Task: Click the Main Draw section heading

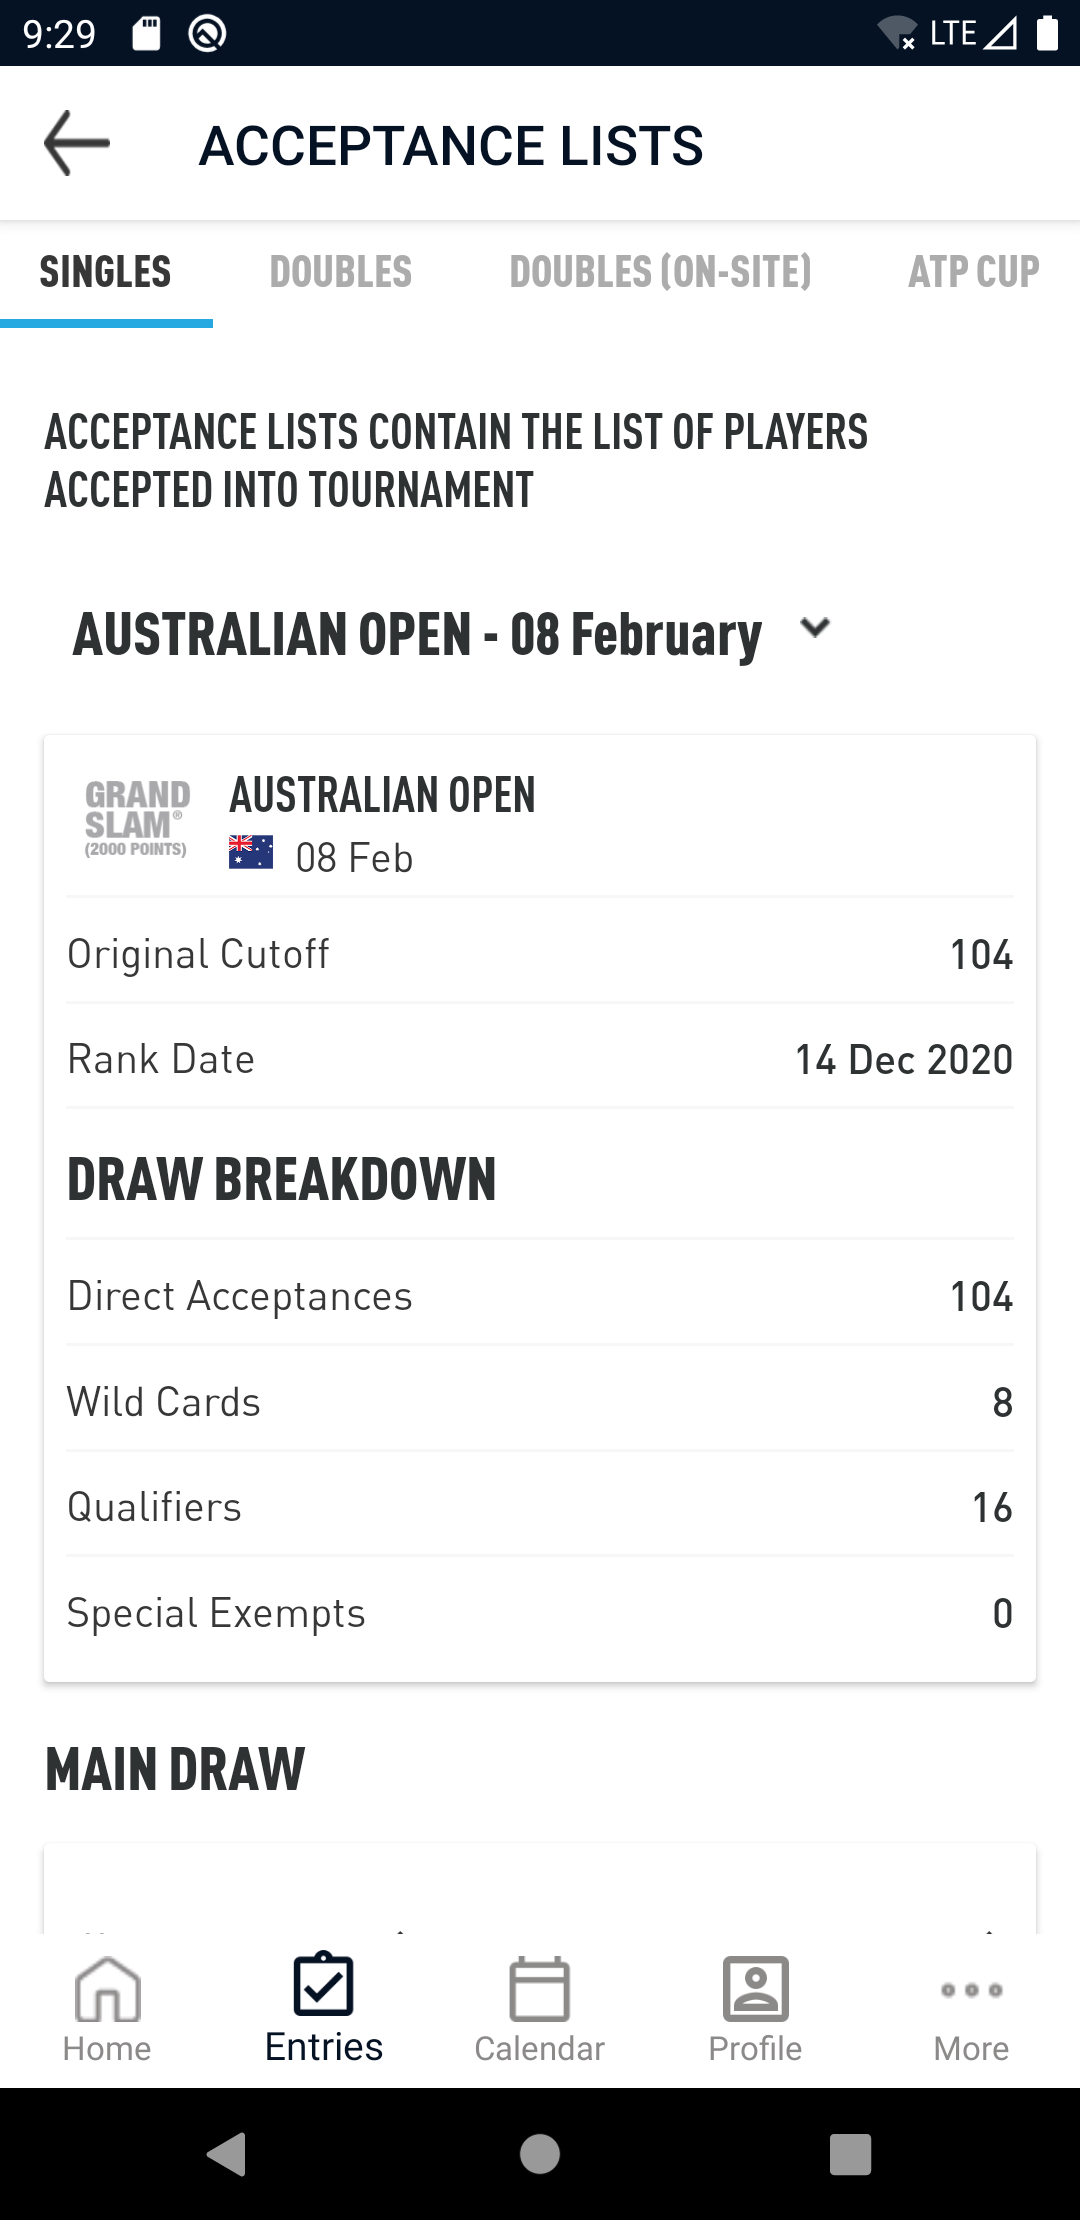Action: tap(175, 1769)
